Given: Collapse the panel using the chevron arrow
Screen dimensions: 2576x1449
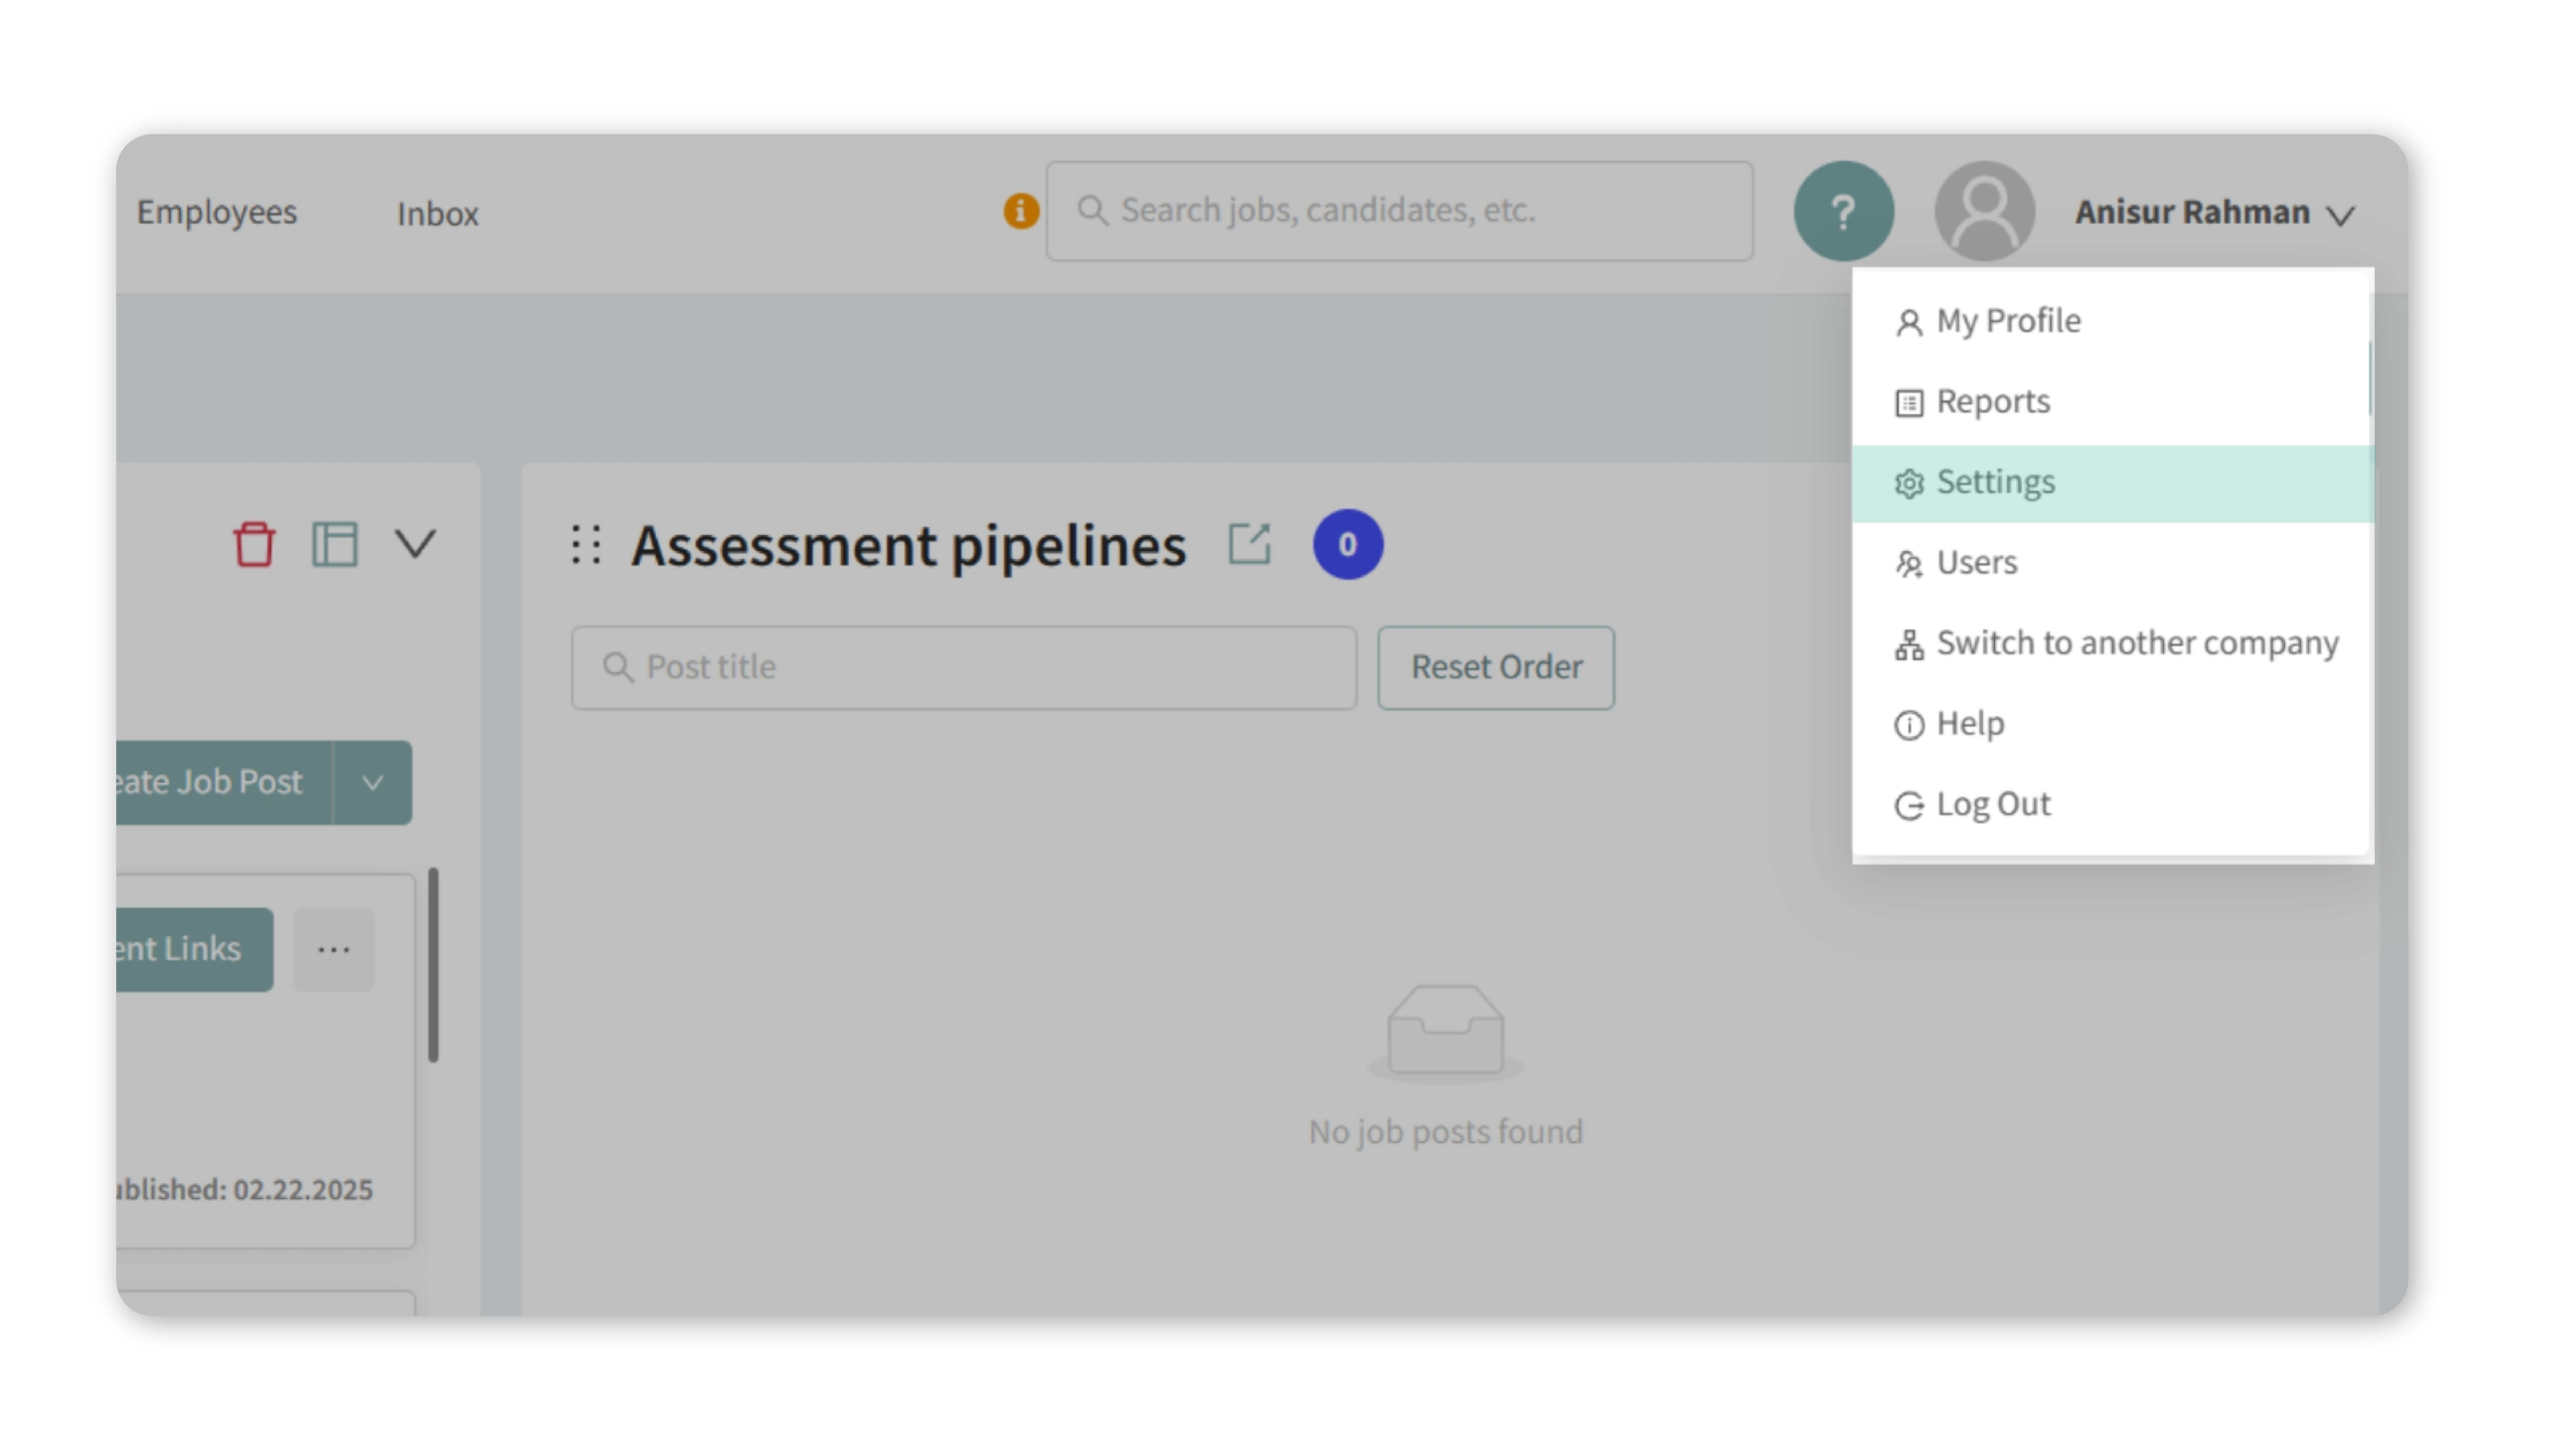Looking at the screenshot, I should (x=415, y=544).
